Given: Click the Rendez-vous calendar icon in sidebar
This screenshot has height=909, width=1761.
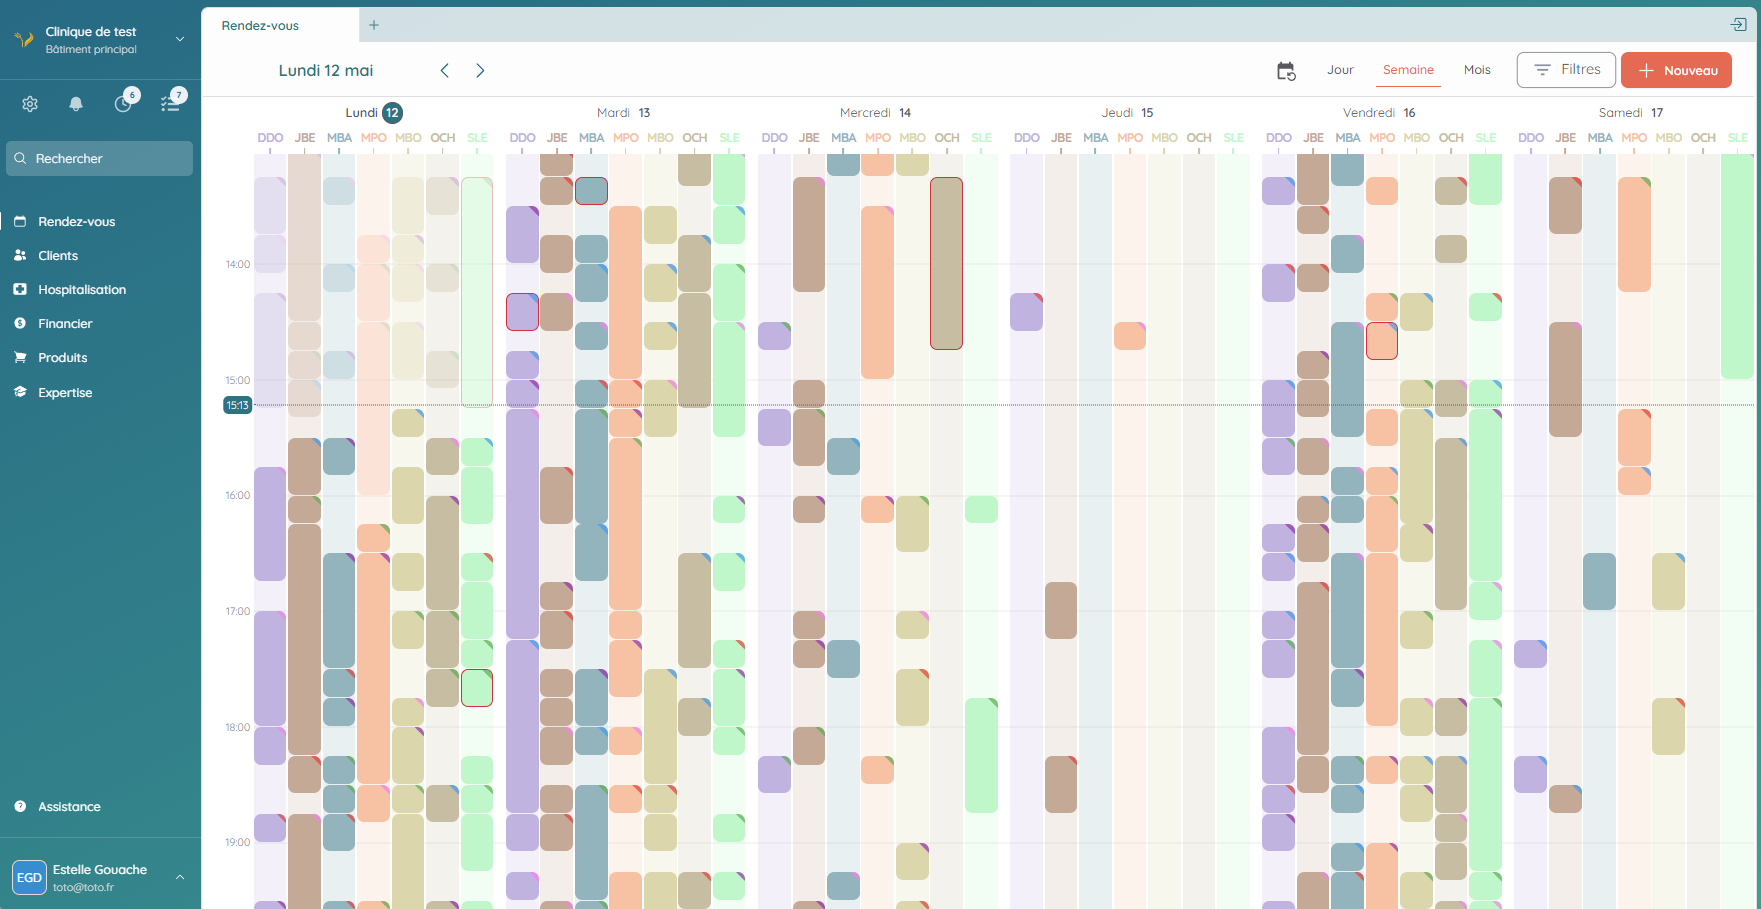Looking at the screenshot, I should pos(20,221).
